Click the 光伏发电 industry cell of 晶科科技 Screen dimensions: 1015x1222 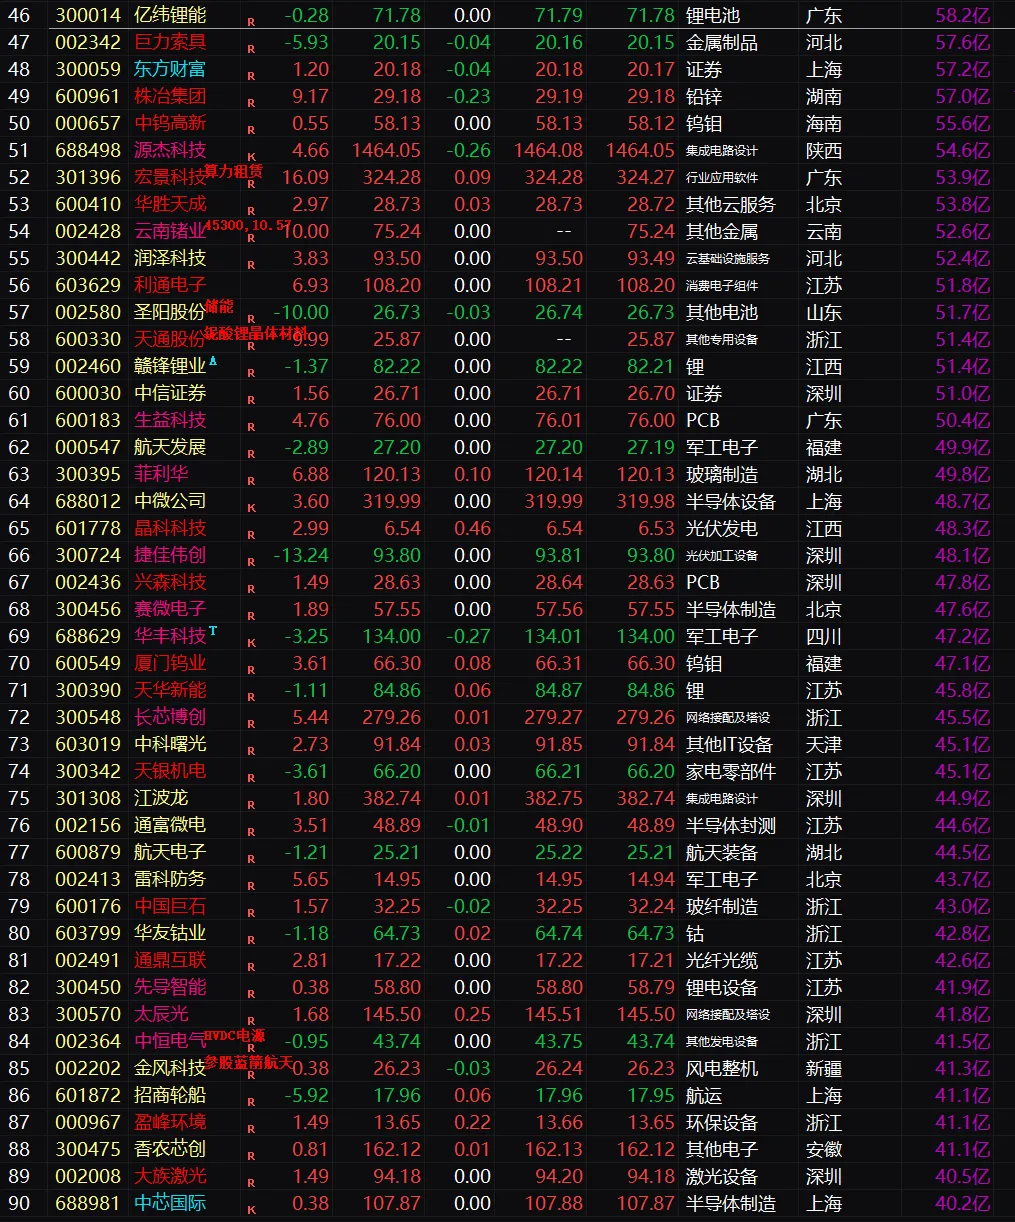[x=722, y=528]
